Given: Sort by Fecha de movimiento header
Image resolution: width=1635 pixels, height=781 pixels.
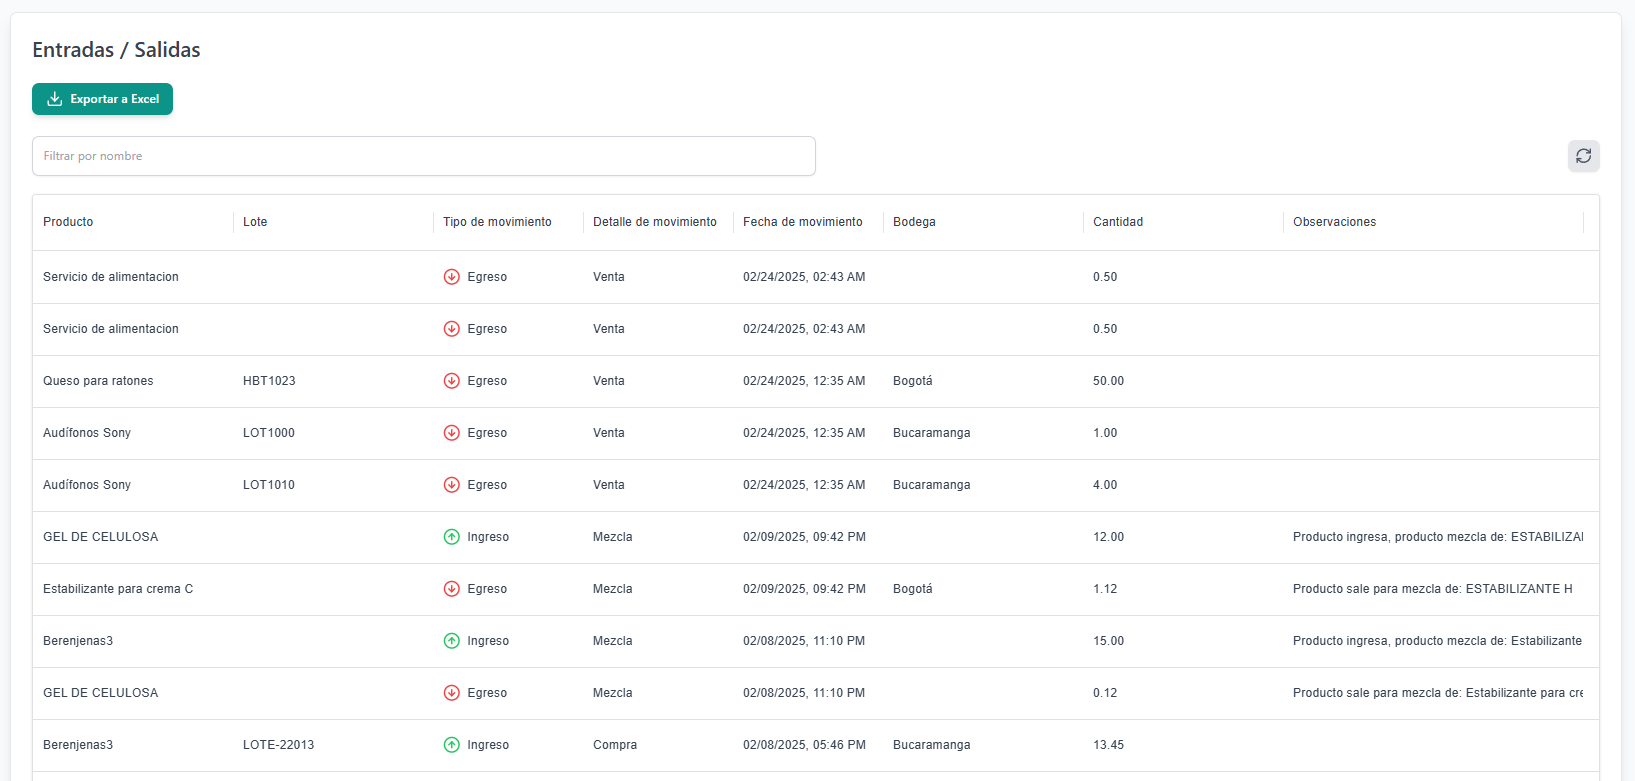Looking at the screenshot, I should pos(803,222).
